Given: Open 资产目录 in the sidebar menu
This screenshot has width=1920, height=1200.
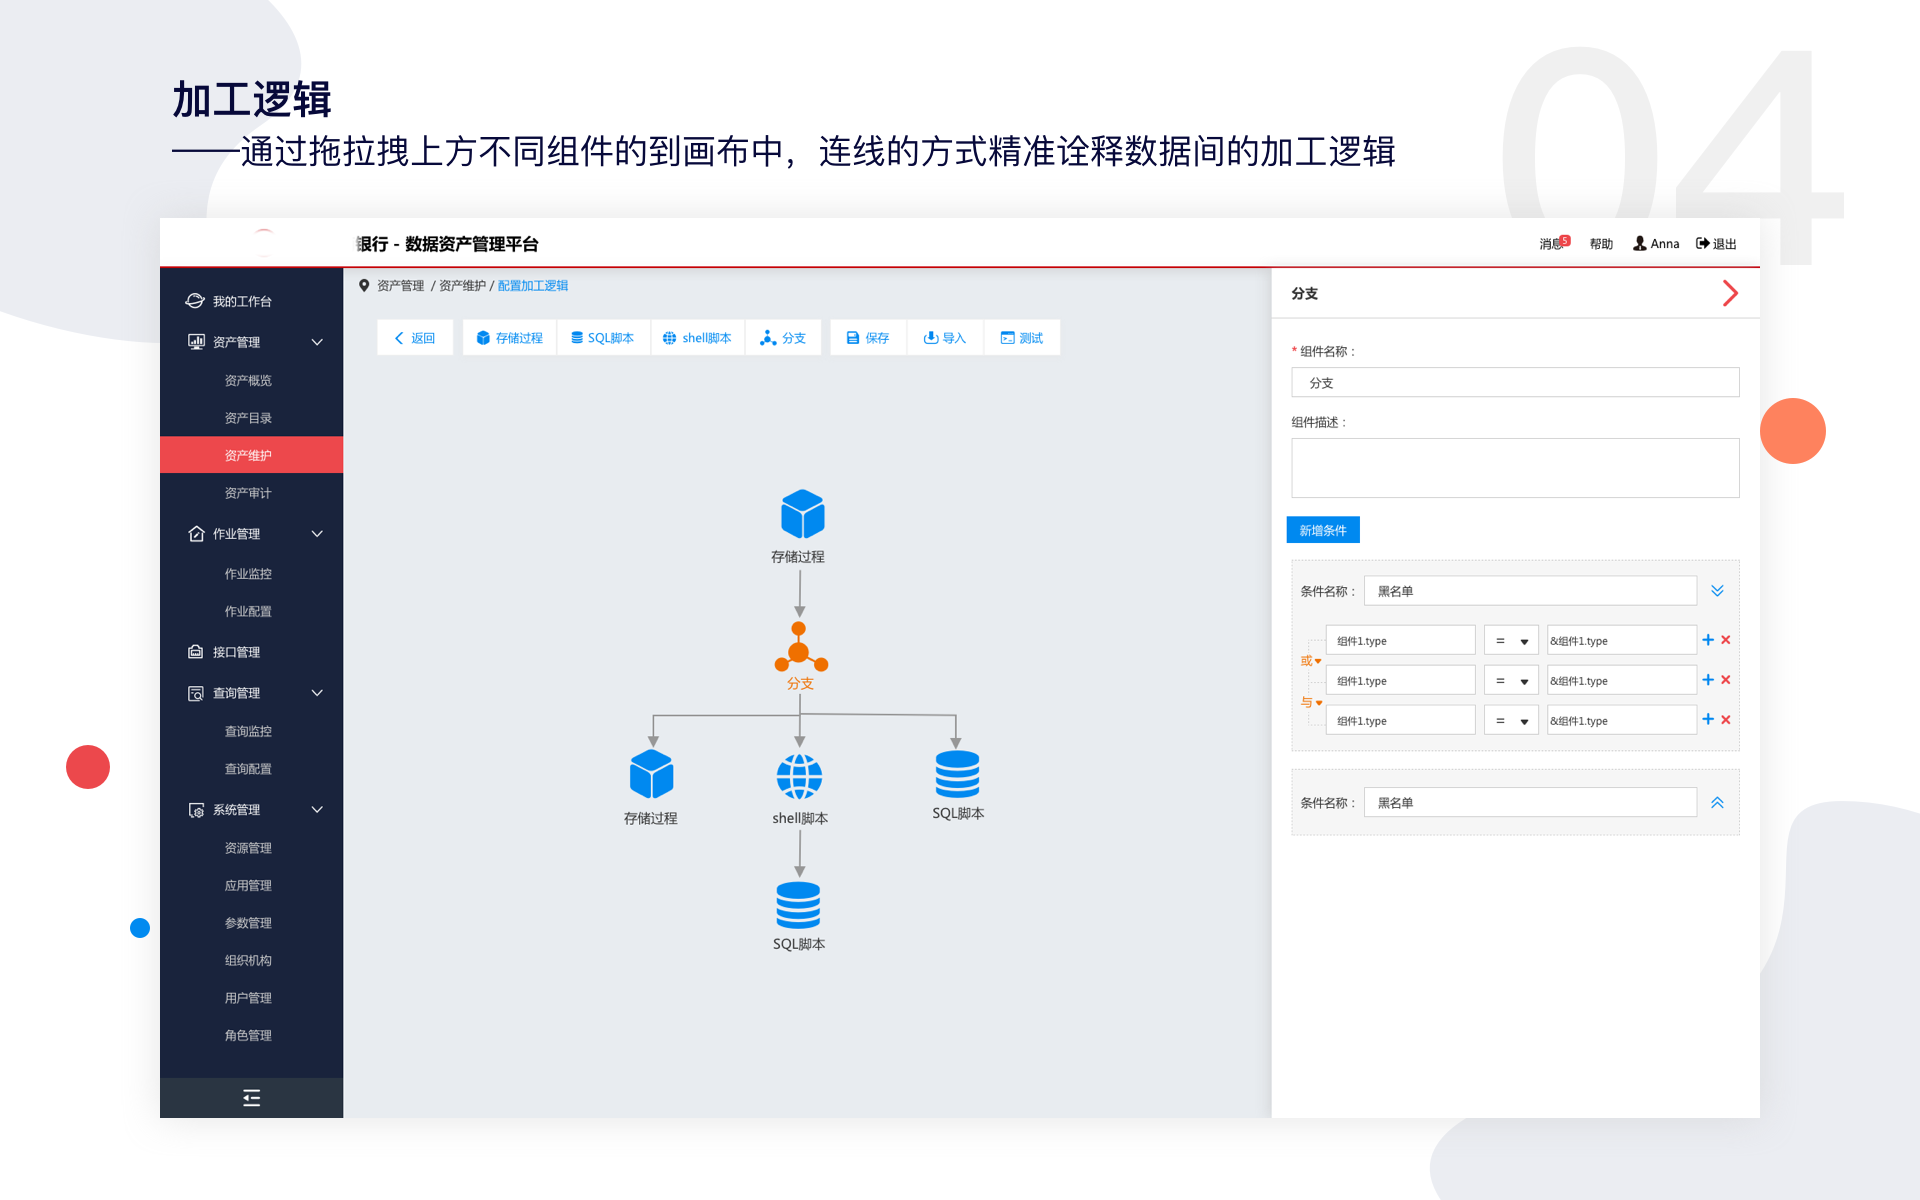Looking at the screenshot, I should 248,418.
